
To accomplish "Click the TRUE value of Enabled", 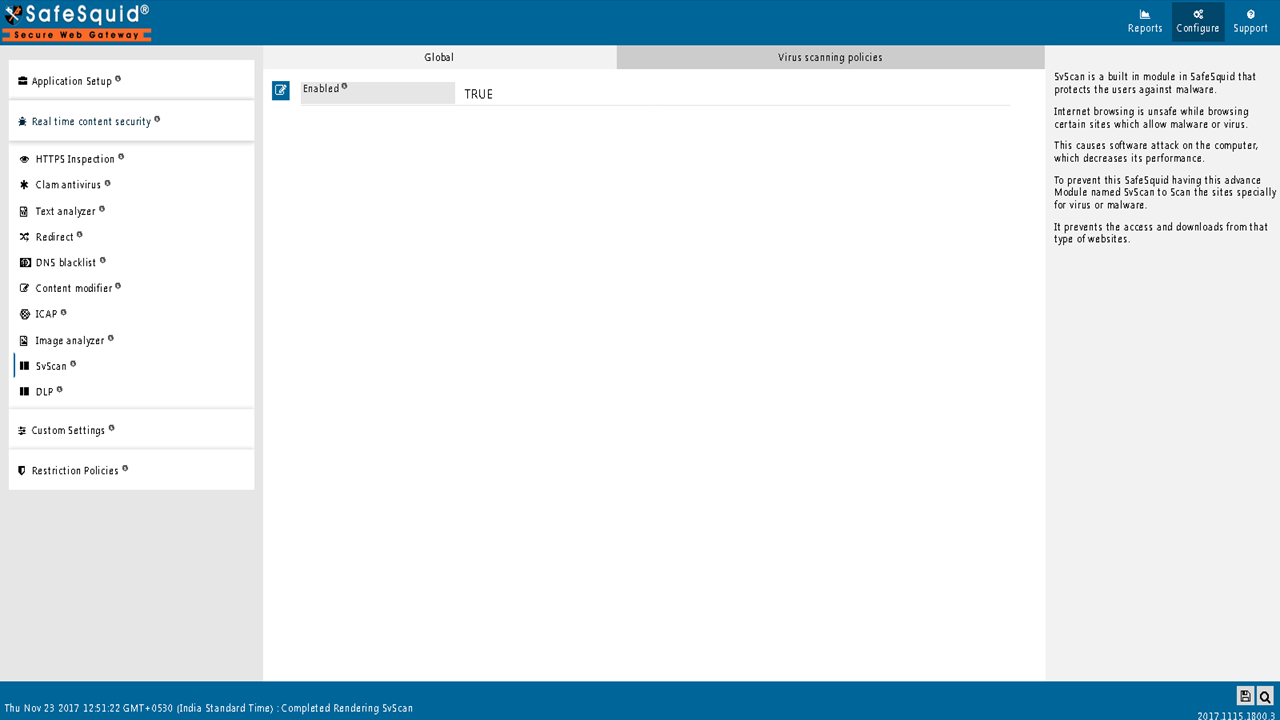I will click(478, 94).
